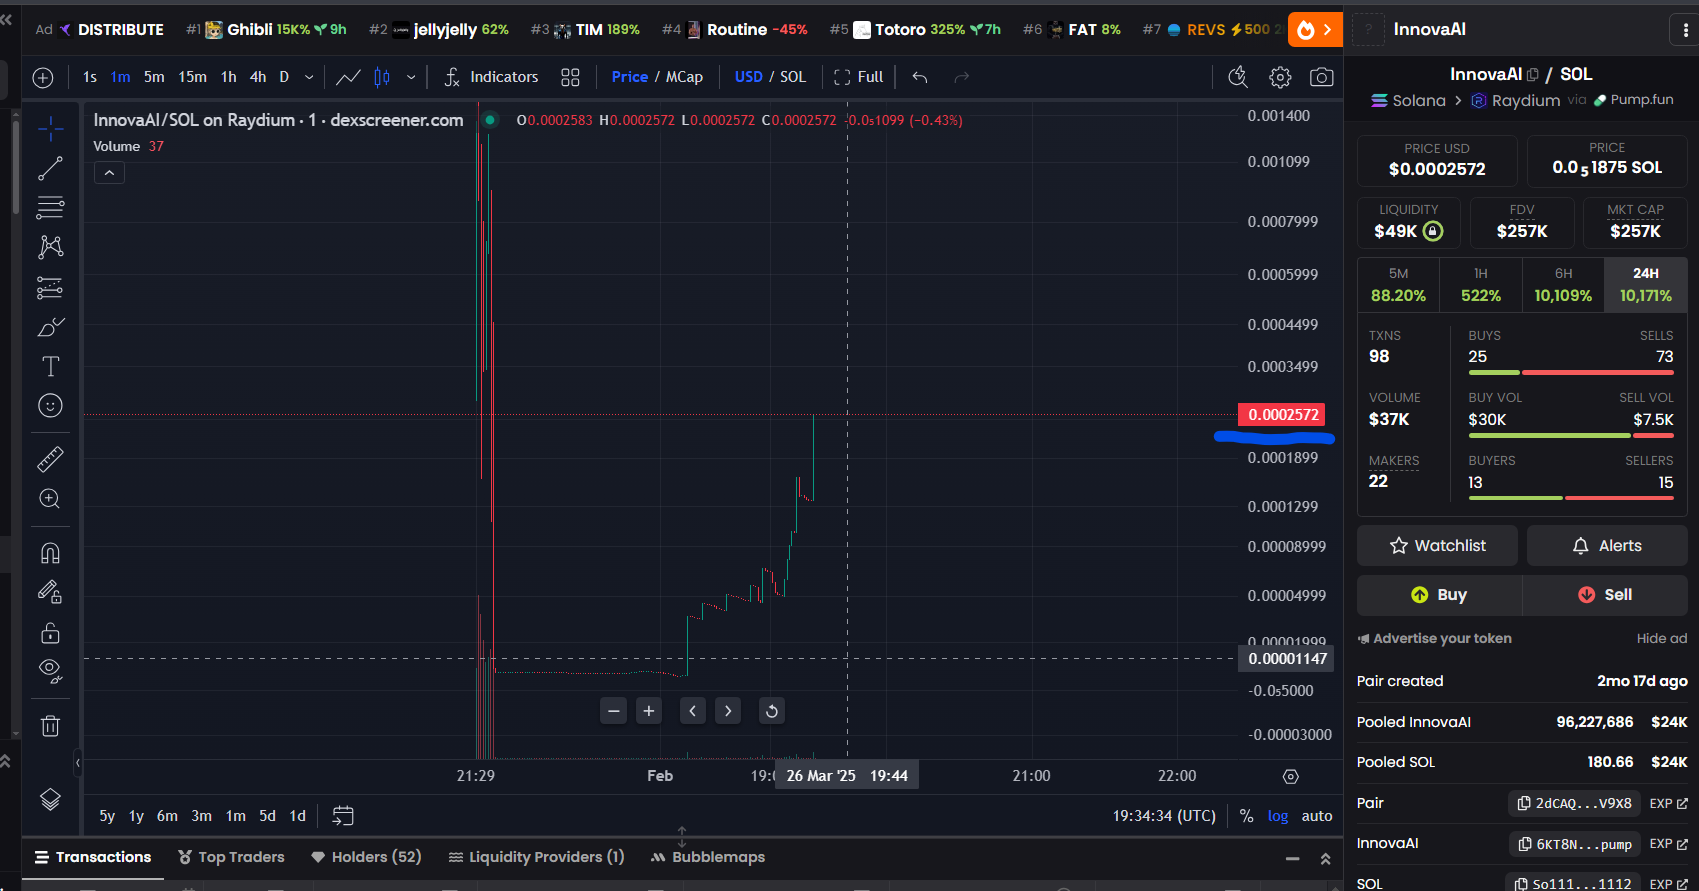Image resolution: width=1699 pixels, height=891 pixels.
Task: Zoom in the chart with plus button
Action: tap(649, 711)
